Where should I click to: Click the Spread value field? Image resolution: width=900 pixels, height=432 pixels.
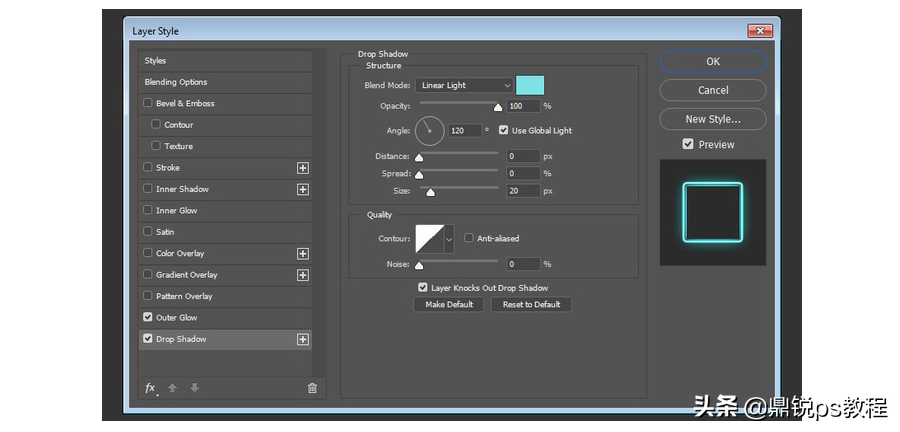click(523, 173)
